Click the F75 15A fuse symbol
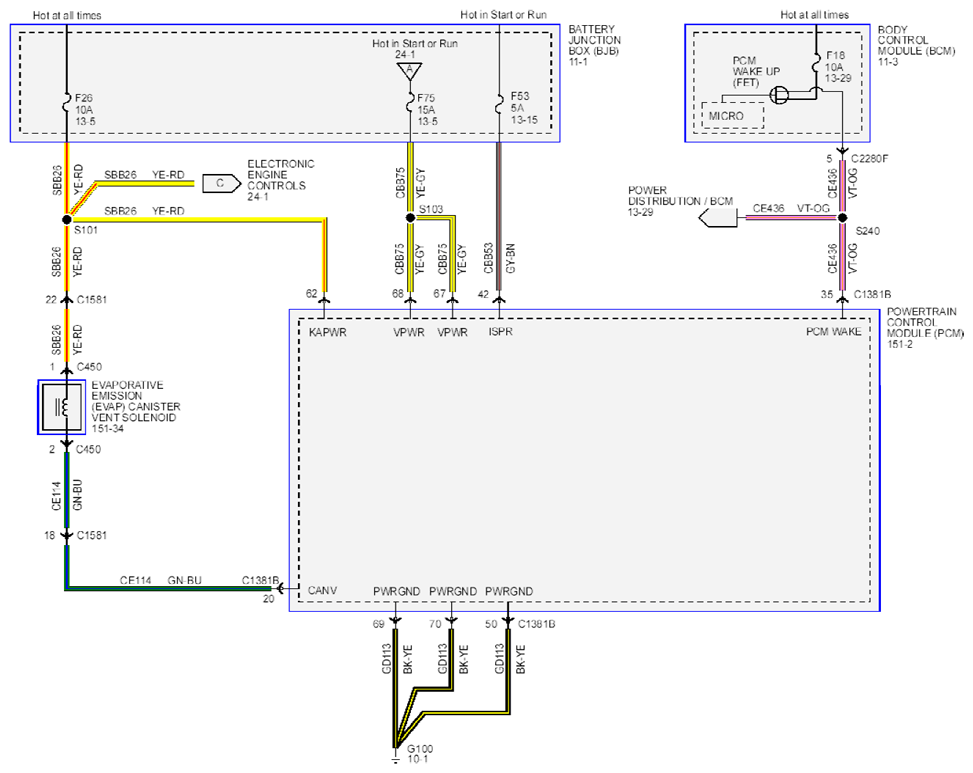 pyautogui.click(x=410, y=102)
